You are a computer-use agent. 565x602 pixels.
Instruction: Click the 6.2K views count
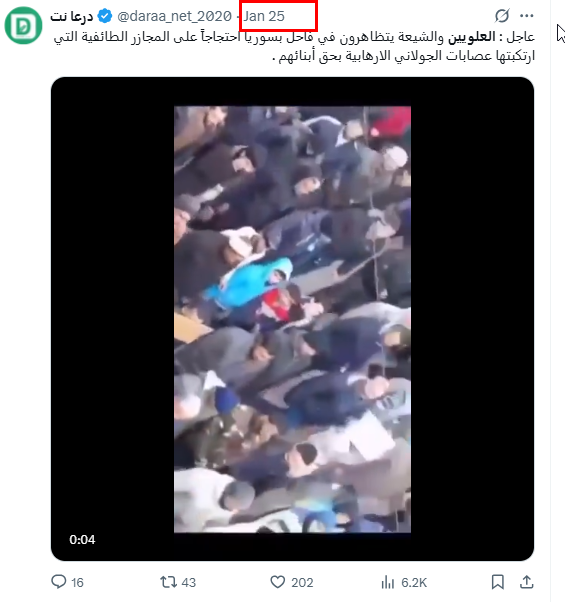click(x=414, y=582)
